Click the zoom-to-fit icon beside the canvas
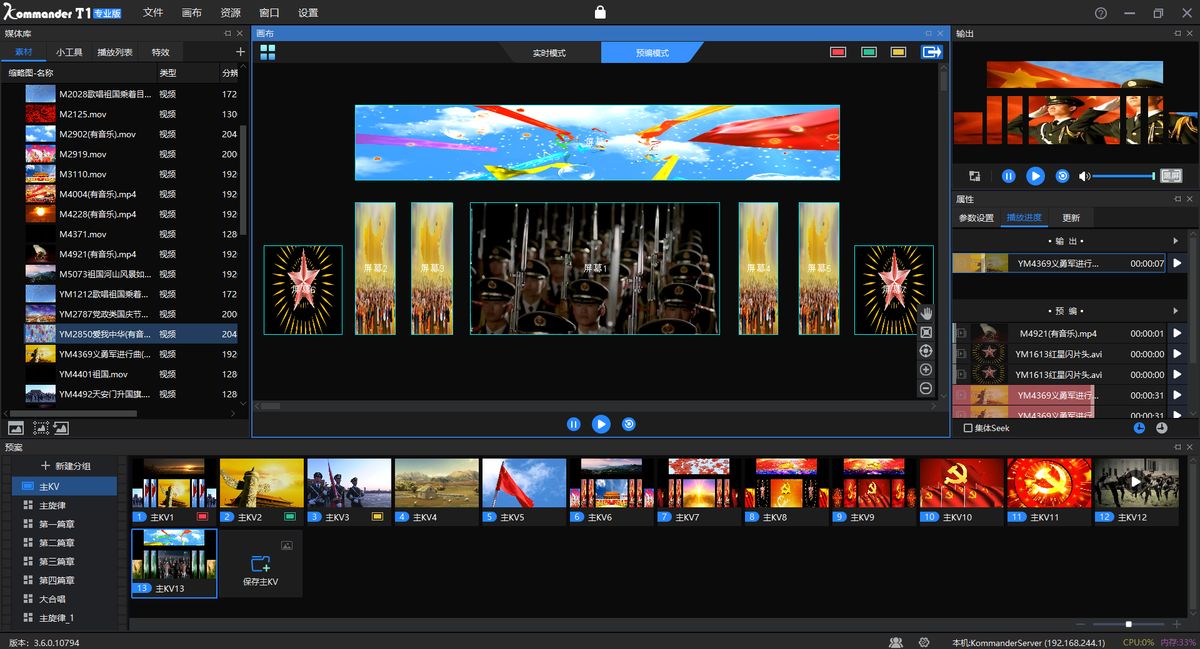 (x=926, y=332)
